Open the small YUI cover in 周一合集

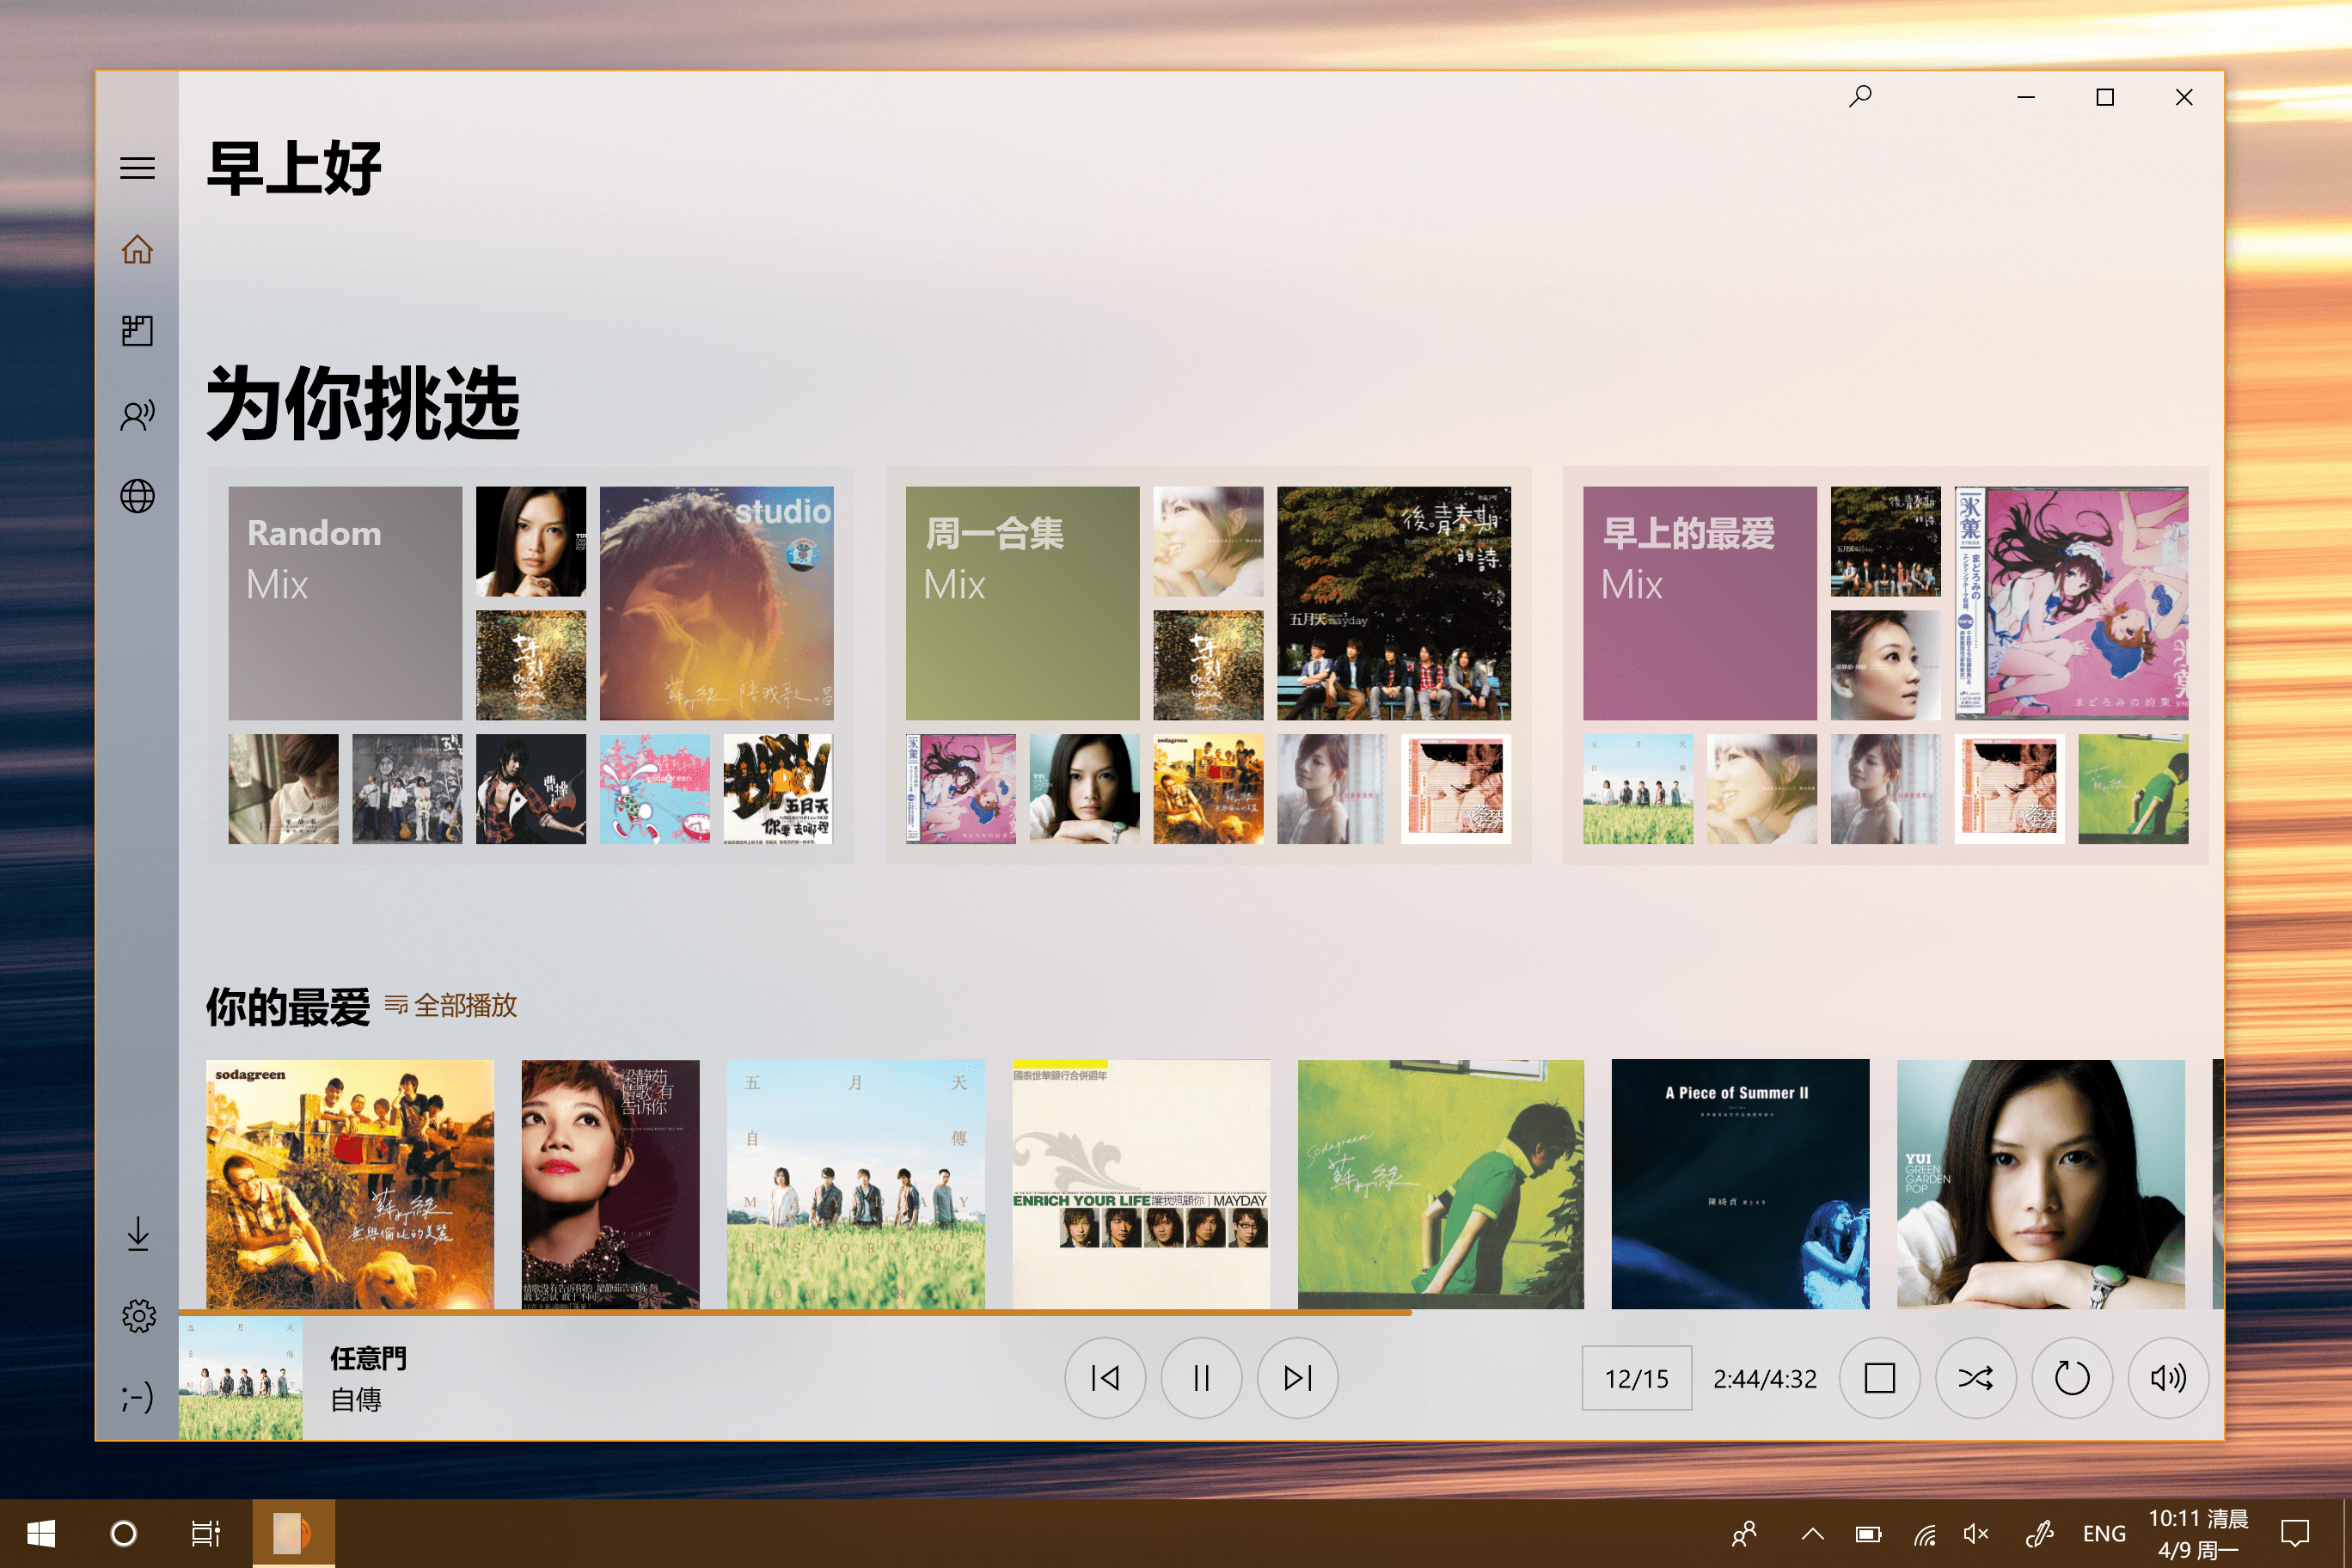coord(1084,789)
